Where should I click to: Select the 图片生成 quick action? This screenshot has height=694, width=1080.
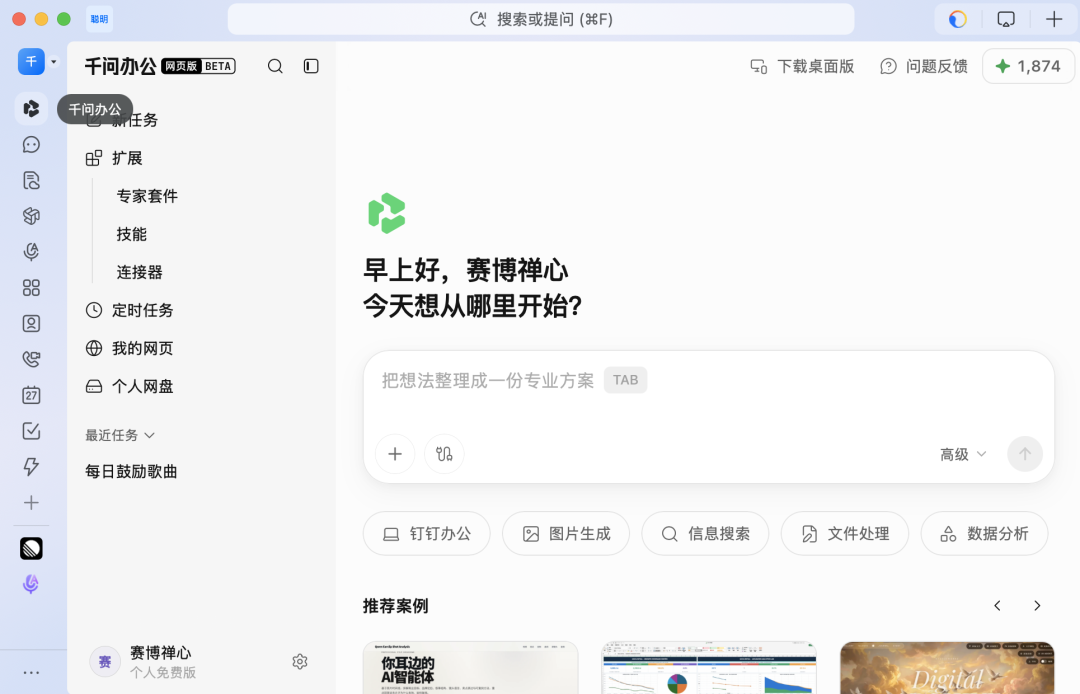coord(566,534)
